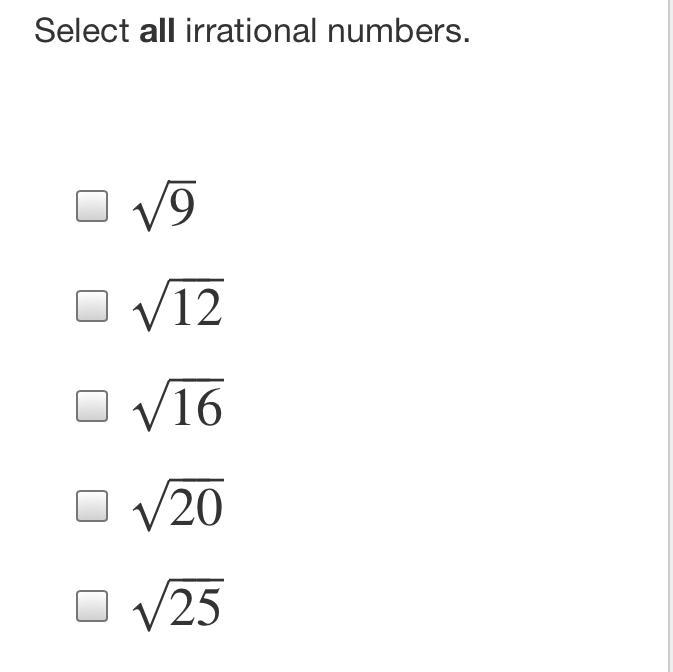Click the 'Select all irrational numbers' prompt
Image resolution: width=673 pixels, height=672 pixels.
[252, 31]
